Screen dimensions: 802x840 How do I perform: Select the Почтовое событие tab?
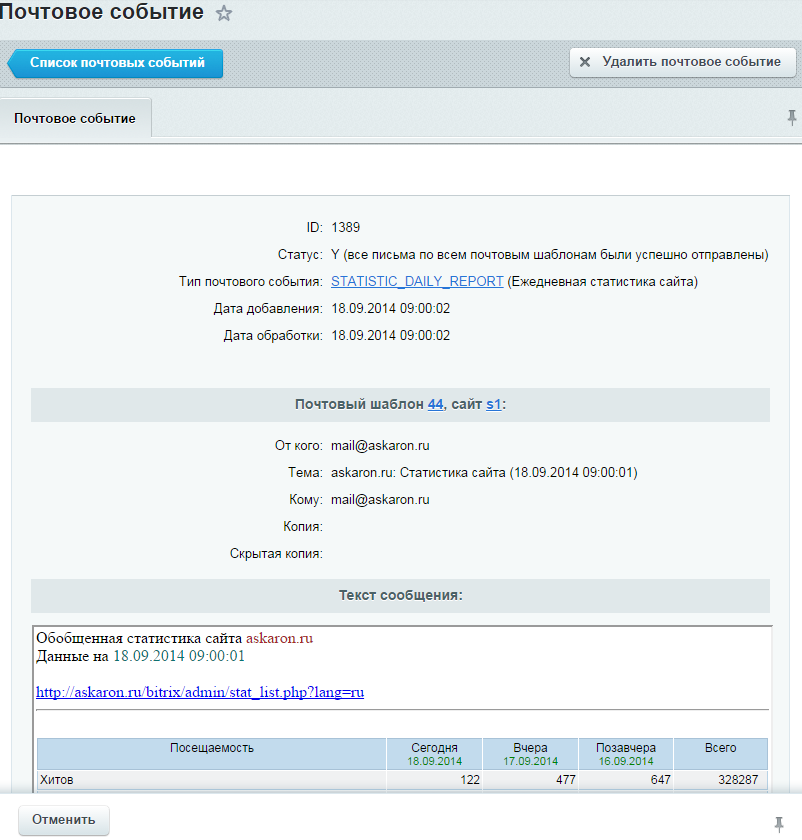click(x=75, y=118)
